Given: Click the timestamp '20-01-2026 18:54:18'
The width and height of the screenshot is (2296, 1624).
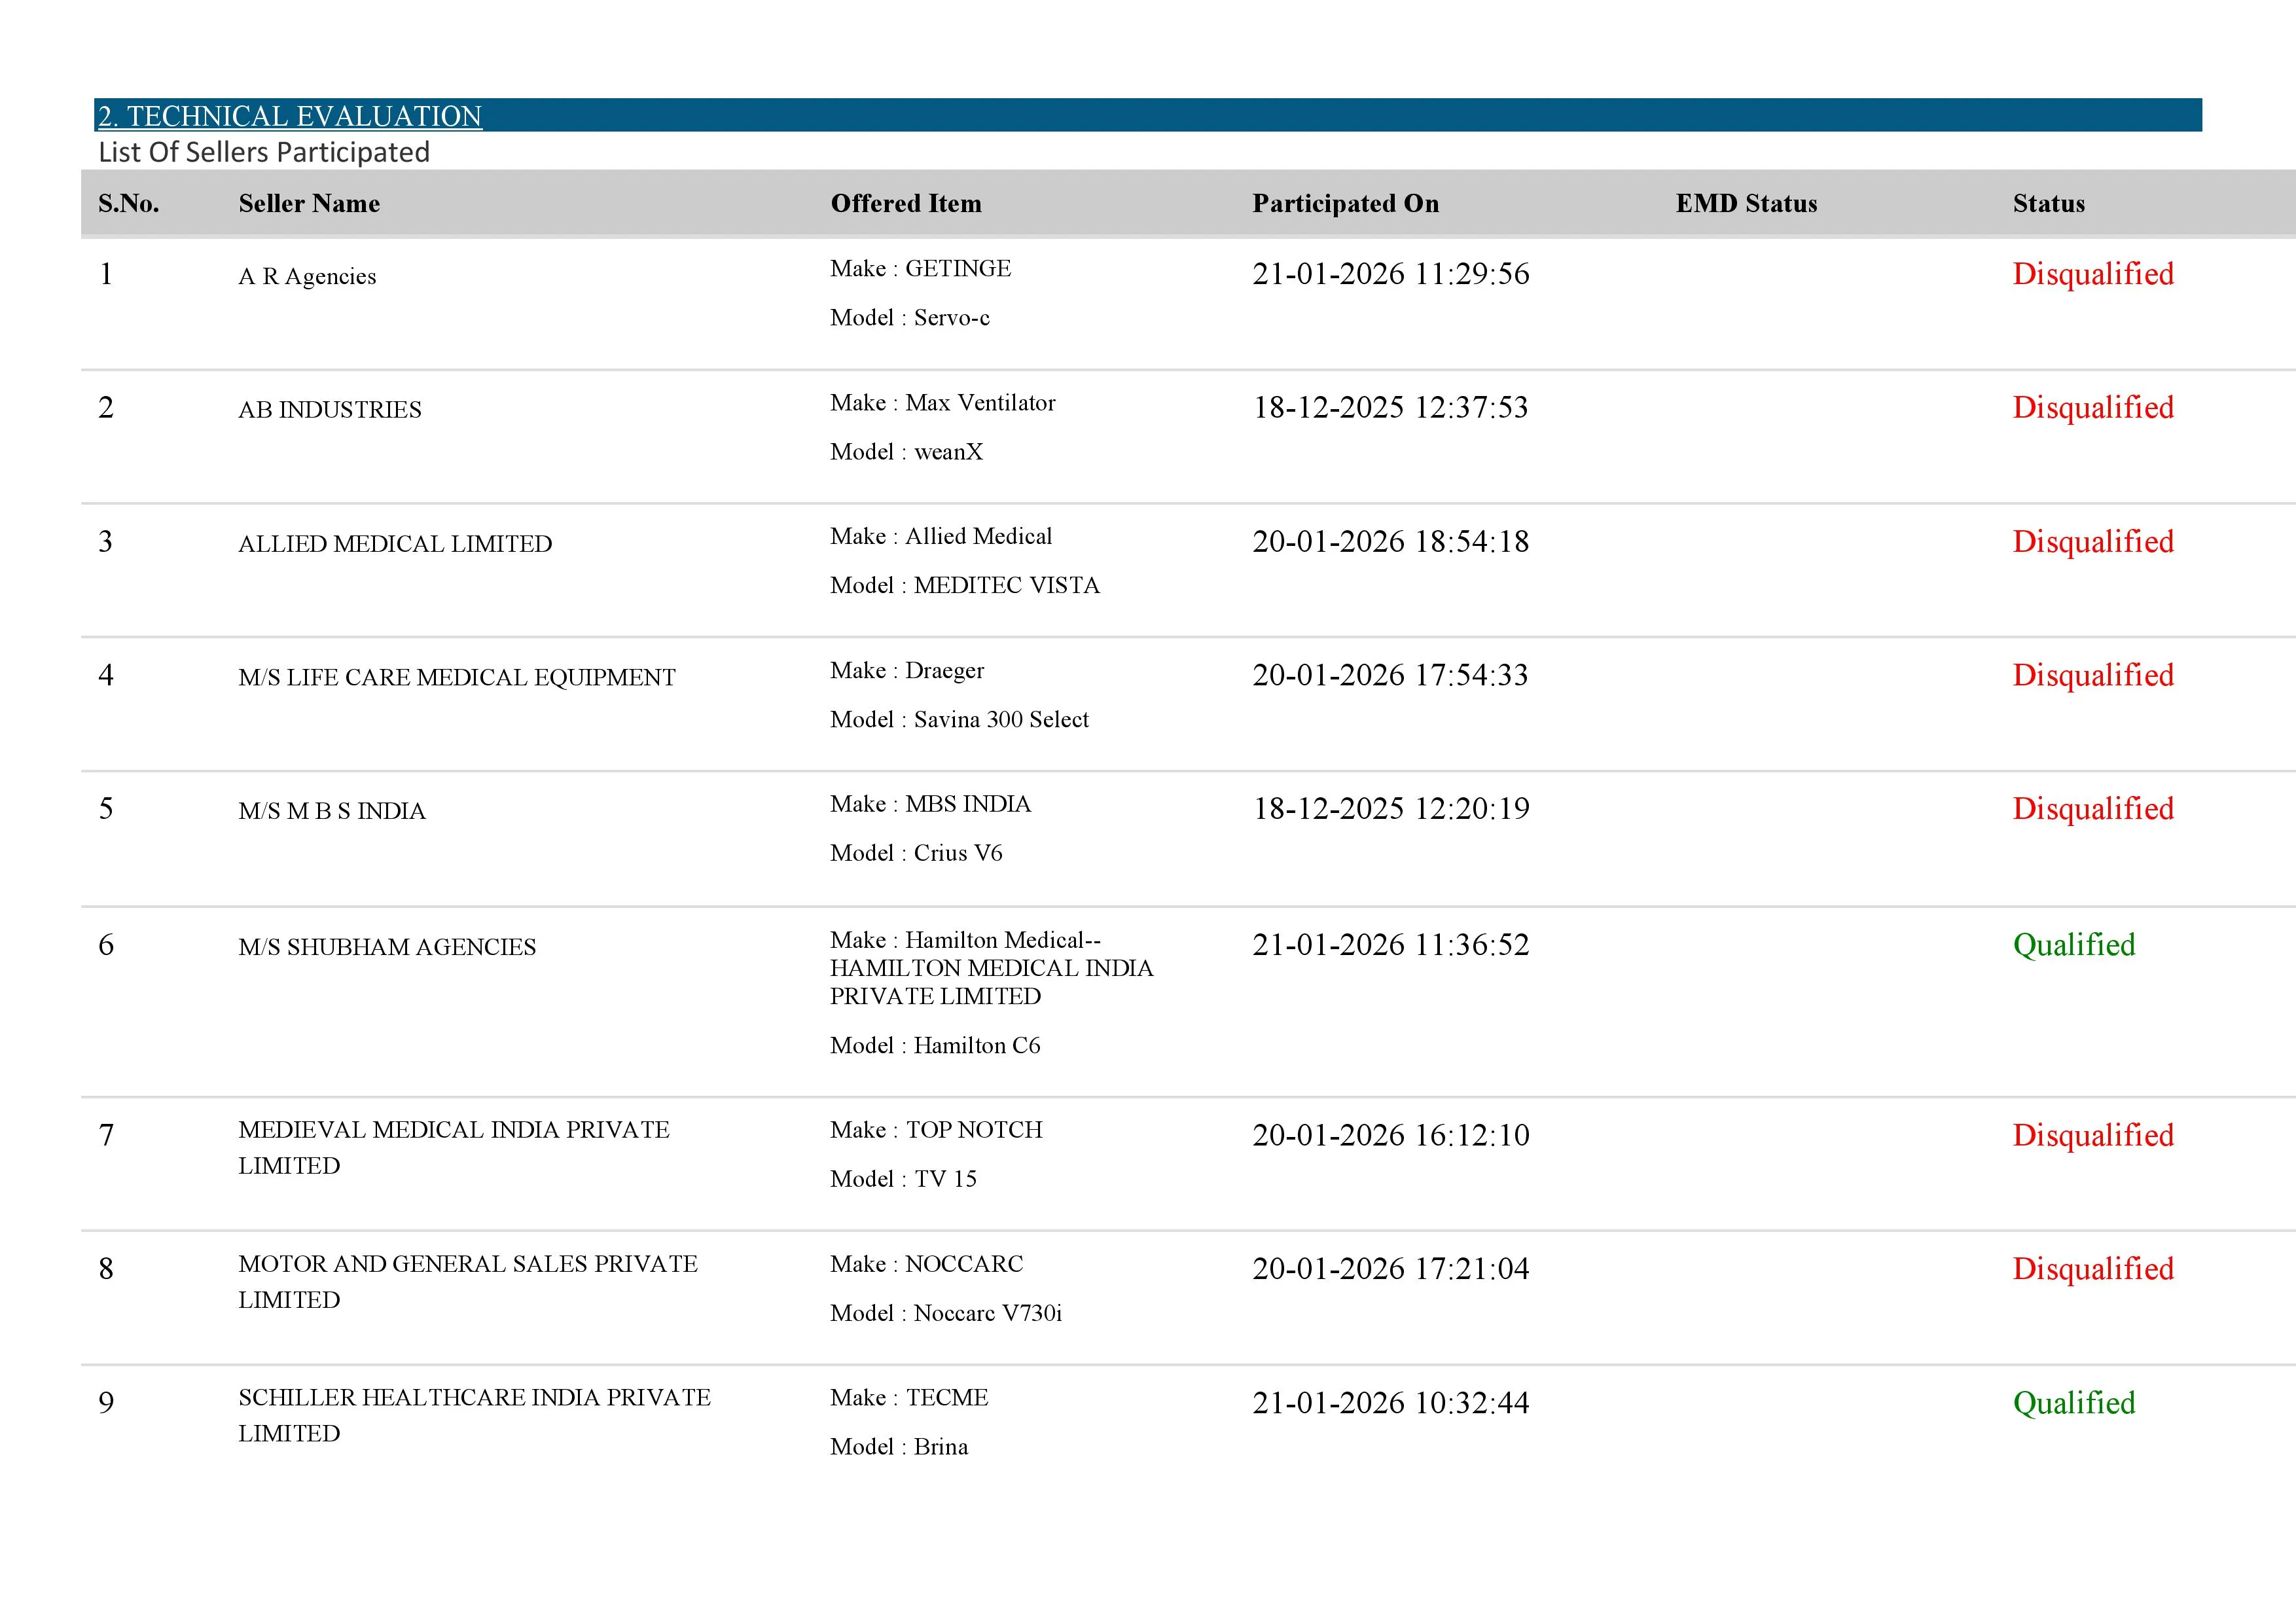Looking at the screenshot, I should 1391,542.
